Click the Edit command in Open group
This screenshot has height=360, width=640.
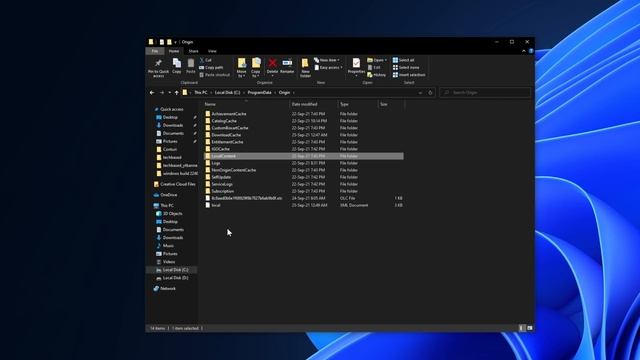374,67
